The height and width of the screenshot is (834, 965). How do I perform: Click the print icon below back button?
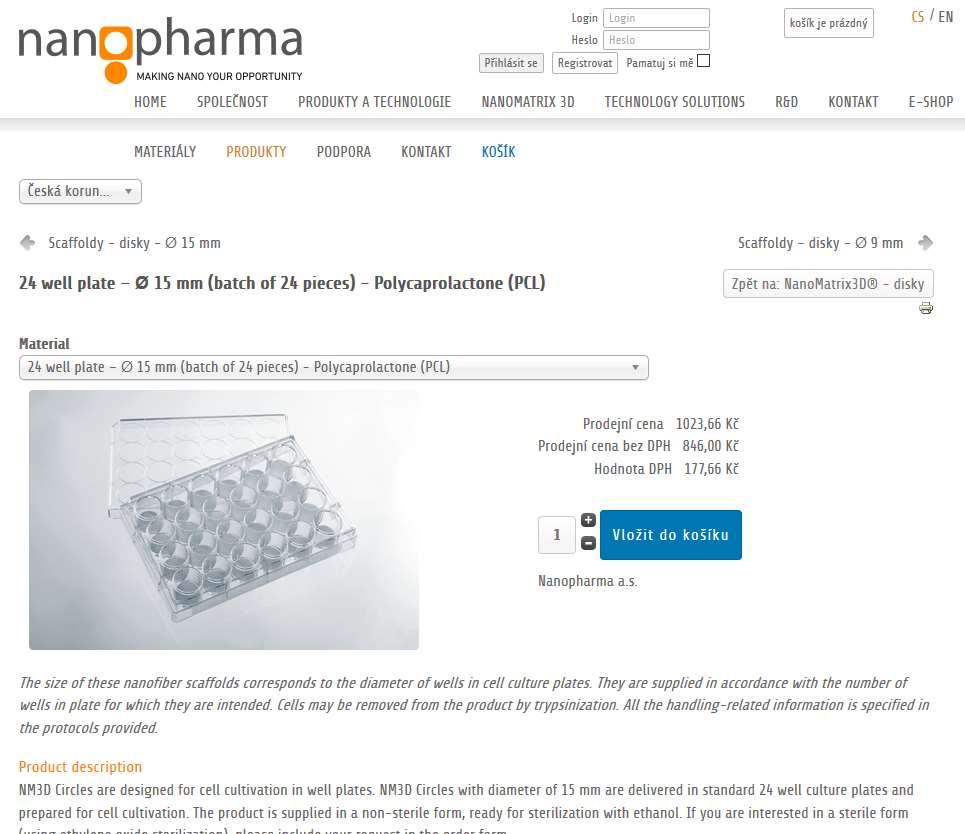926,308
